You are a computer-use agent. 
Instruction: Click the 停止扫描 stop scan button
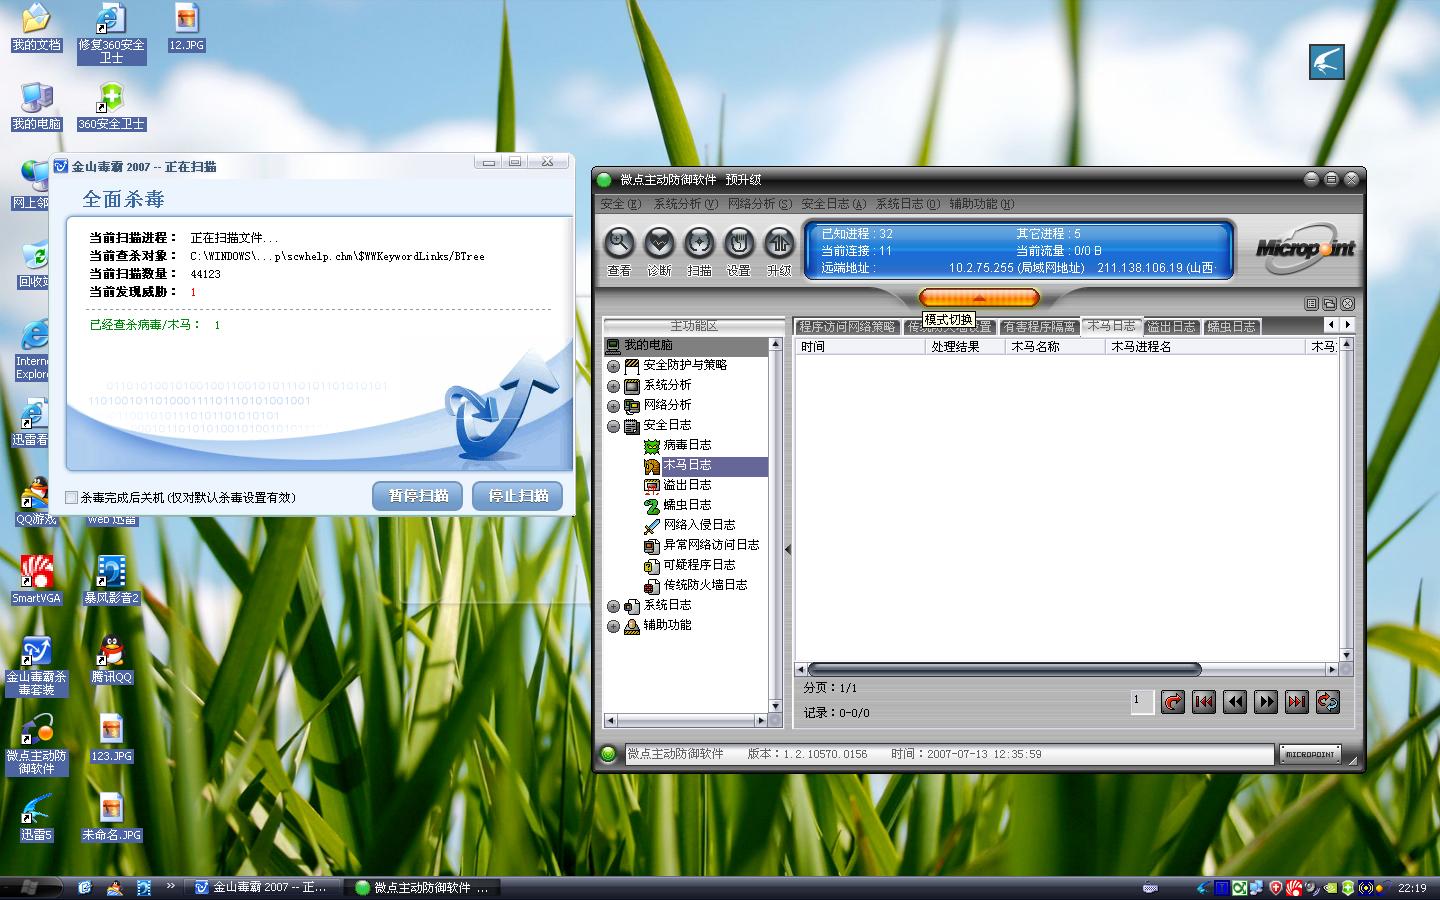tap(518, 496)
